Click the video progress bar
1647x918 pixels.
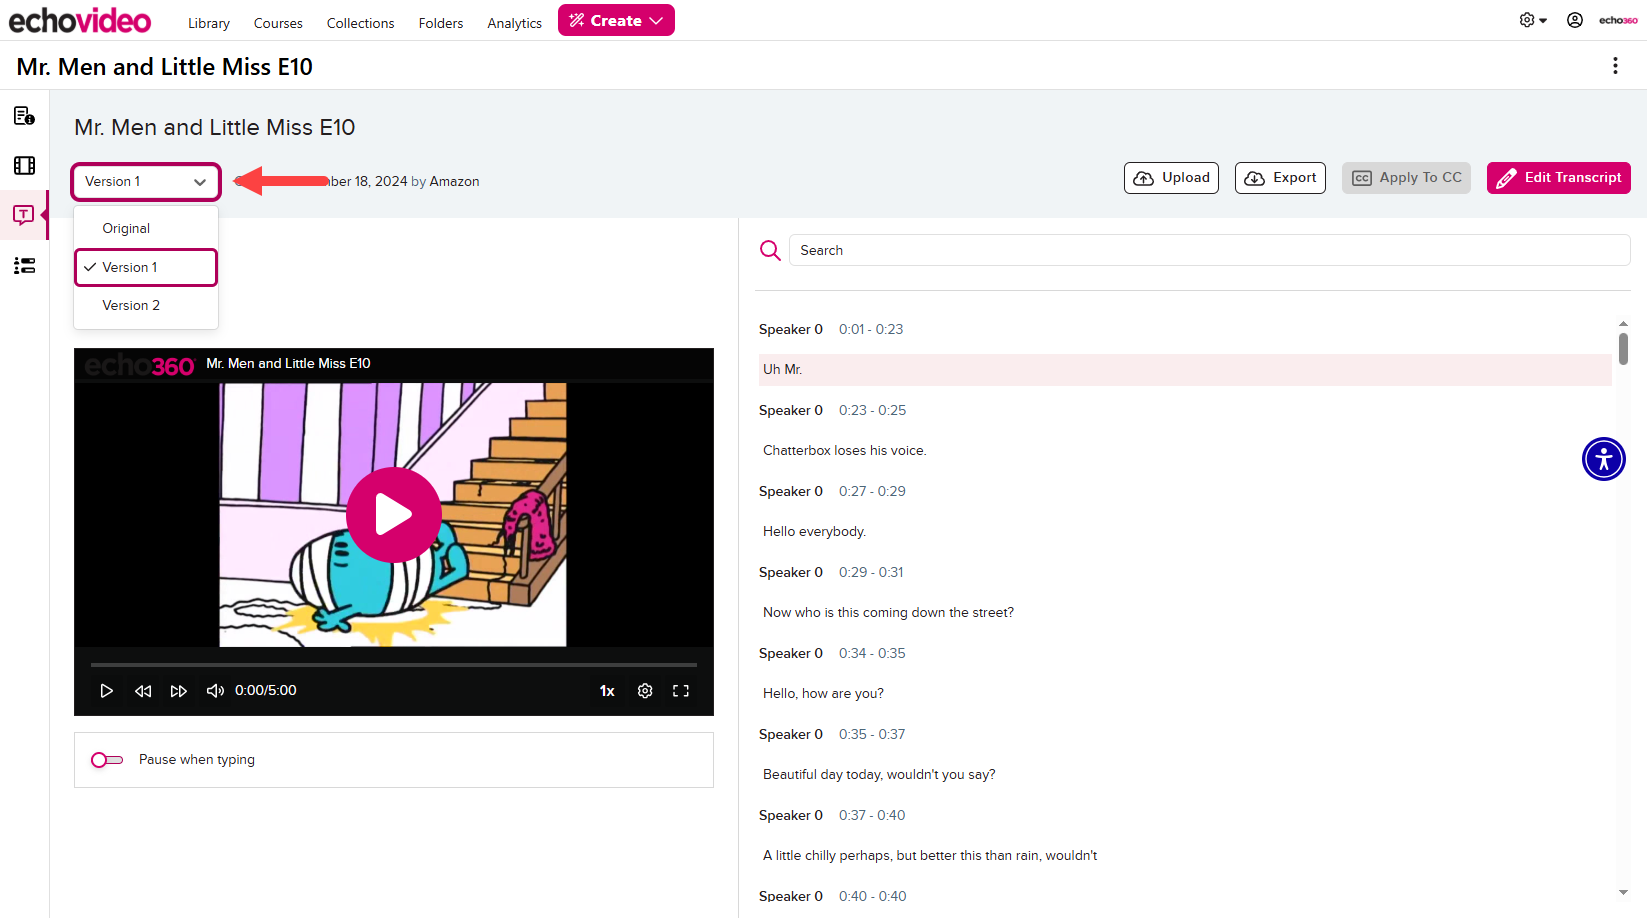(393, 664)
